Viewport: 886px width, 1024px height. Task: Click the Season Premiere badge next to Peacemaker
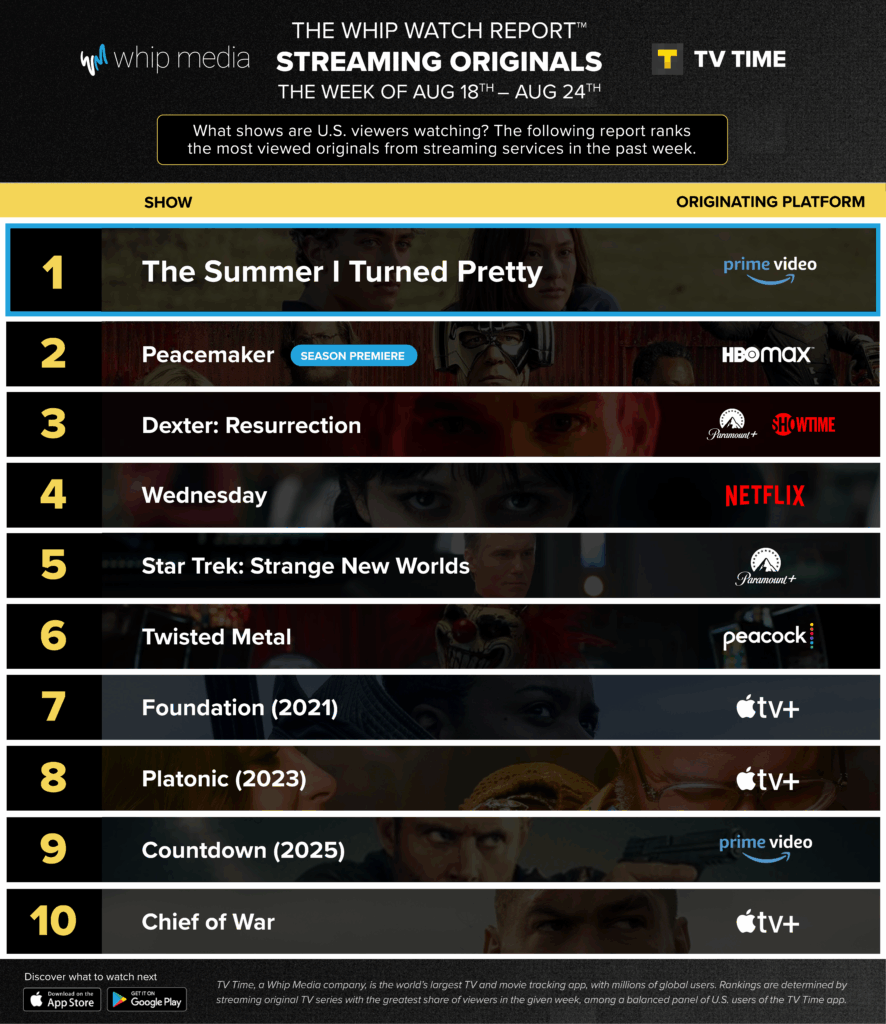tap(353, 356)
